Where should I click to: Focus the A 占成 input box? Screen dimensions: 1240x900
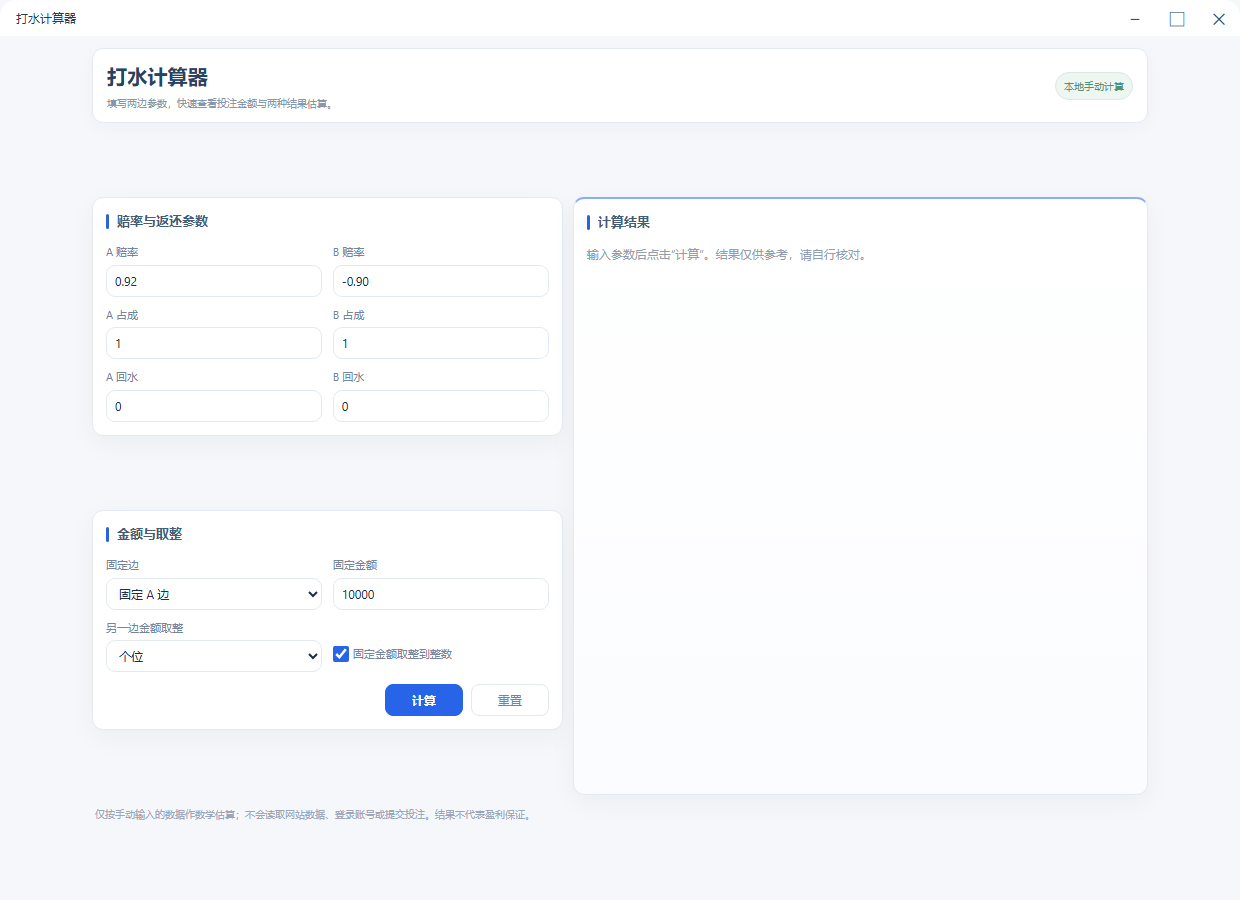pos(214,343)
